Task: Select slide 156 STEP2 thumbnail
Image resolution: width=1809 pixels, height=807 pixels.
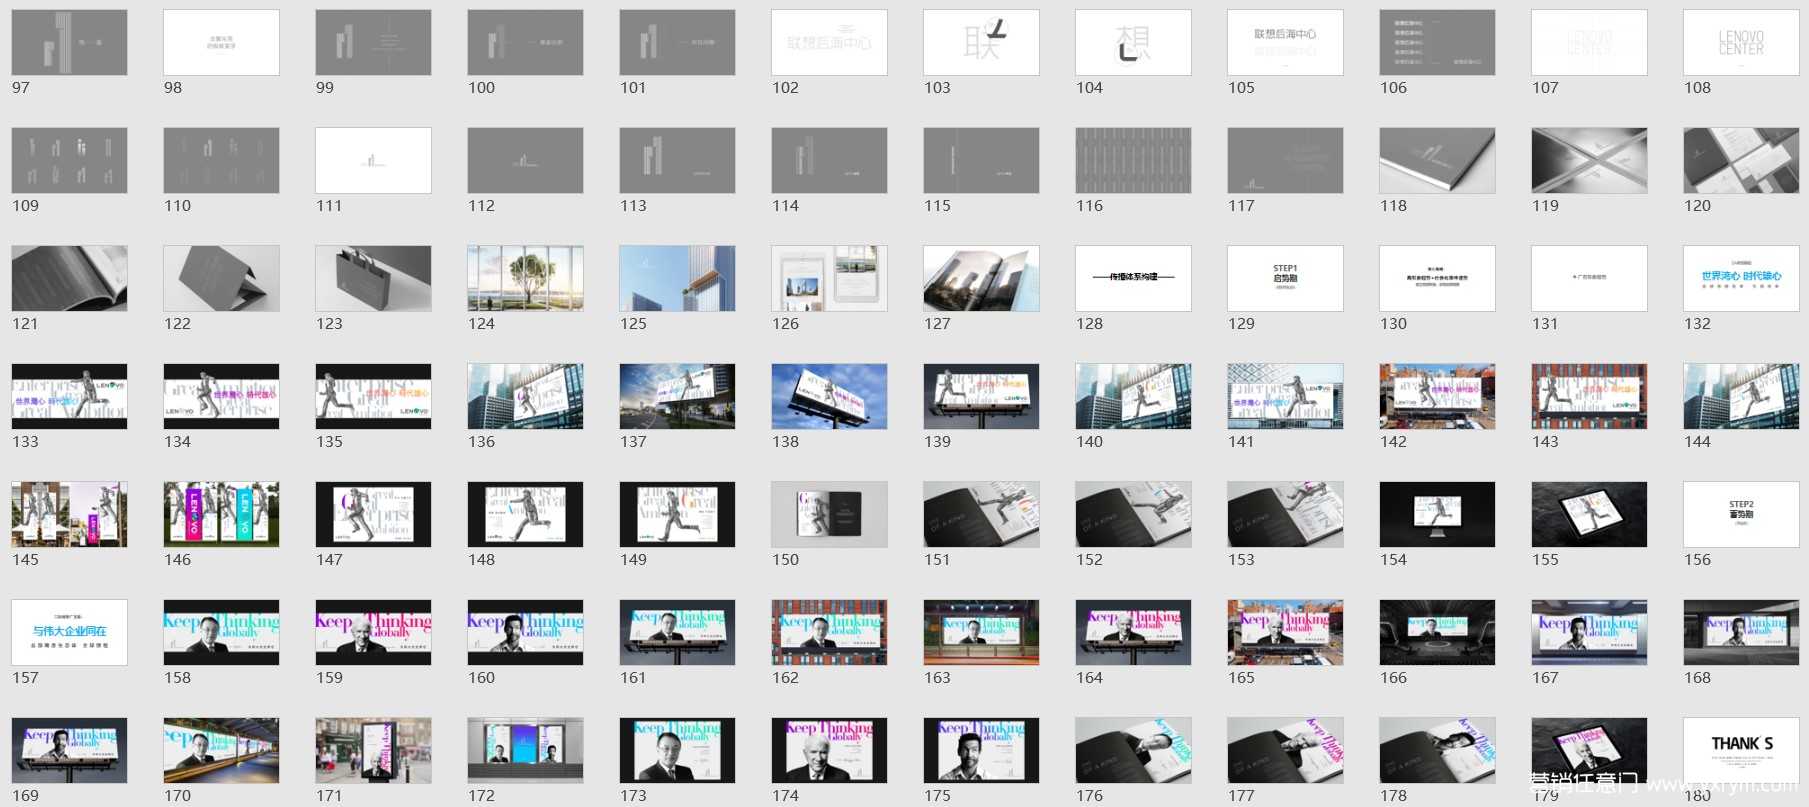Action: (x=1741, y=515)
